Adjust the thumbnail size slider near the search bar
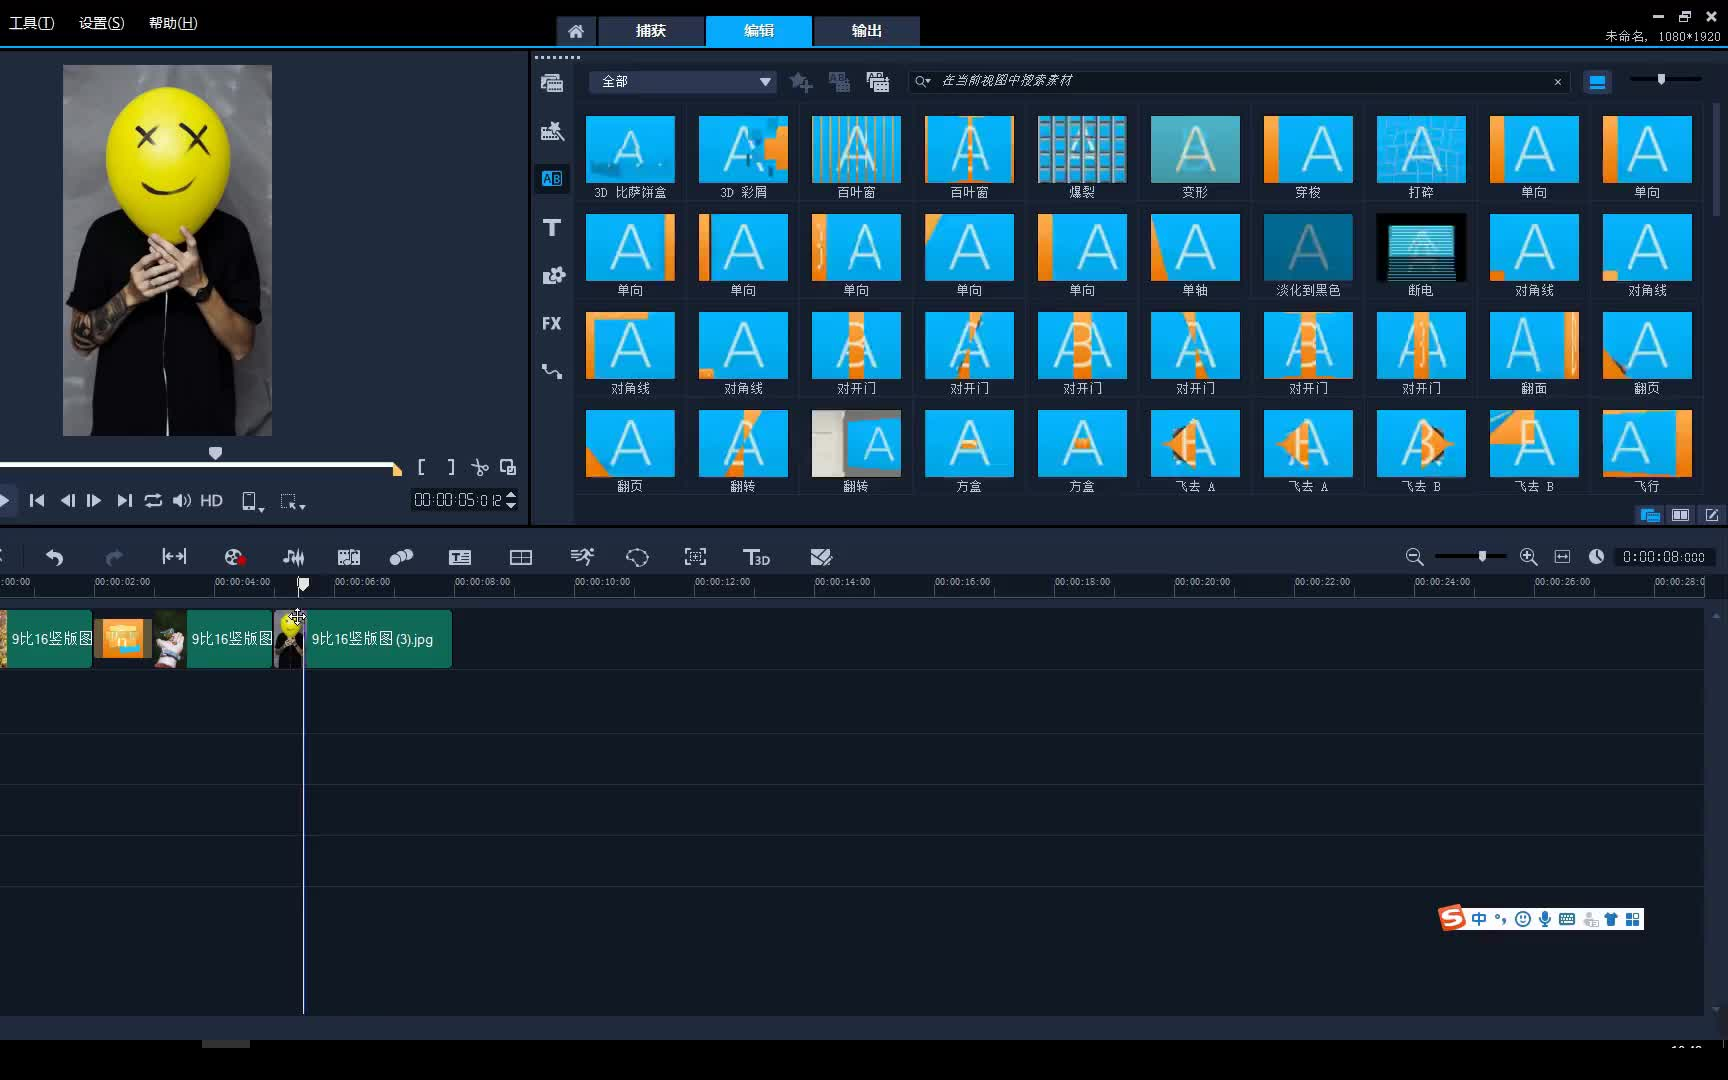 click(x=1664, y=79)
